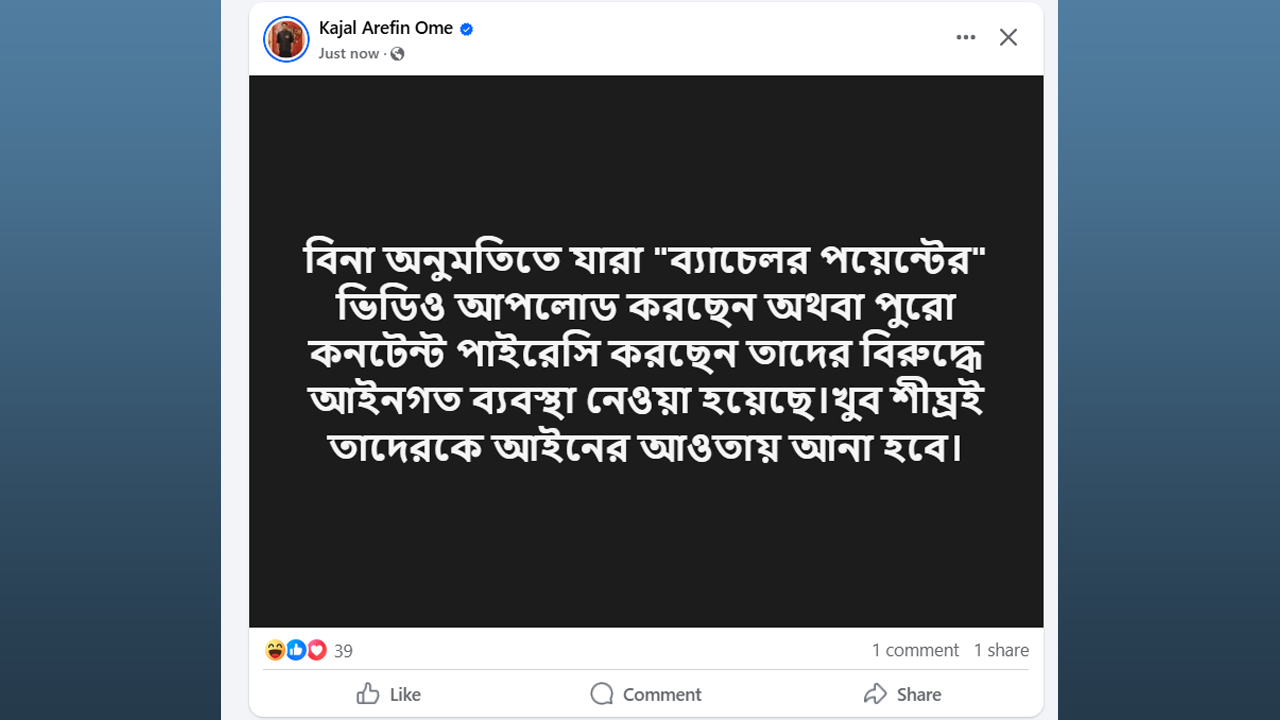The height and width of the screenshot is (720, 1280).
Task: Click the outlined thumbs-up icon beside Like
Action: pos(368,694)
